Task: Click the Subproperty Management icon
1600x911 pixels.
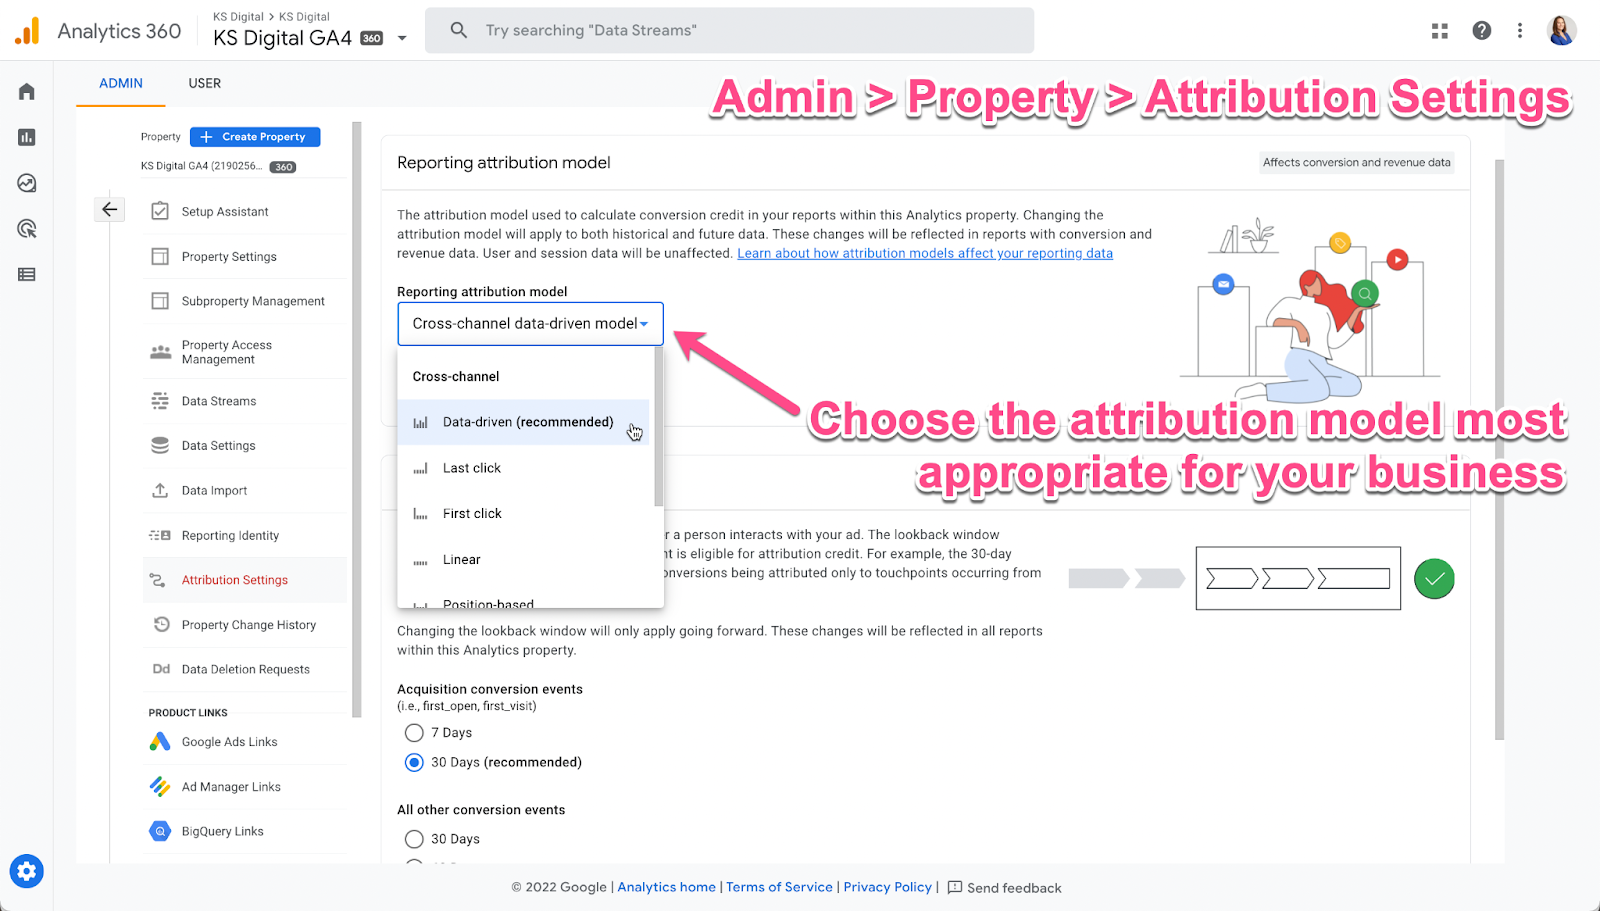Action: 160,301
